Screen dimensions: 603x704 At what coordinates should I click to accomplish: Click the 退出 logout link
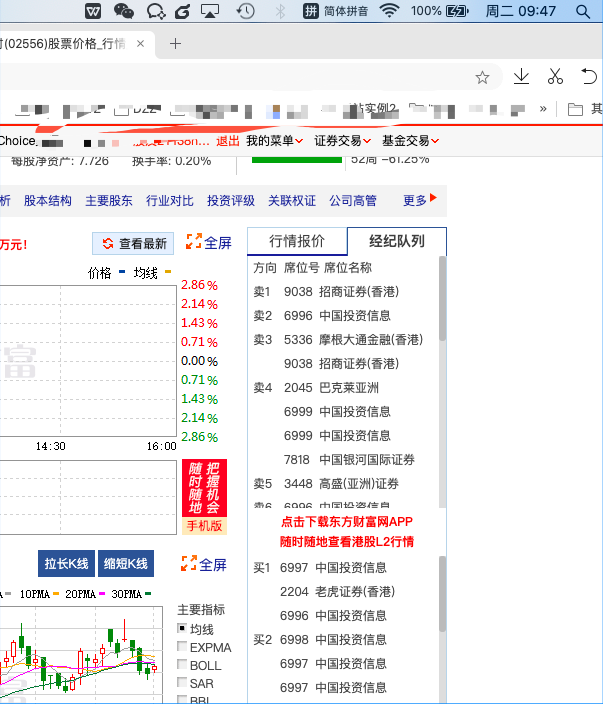(228, 141)
